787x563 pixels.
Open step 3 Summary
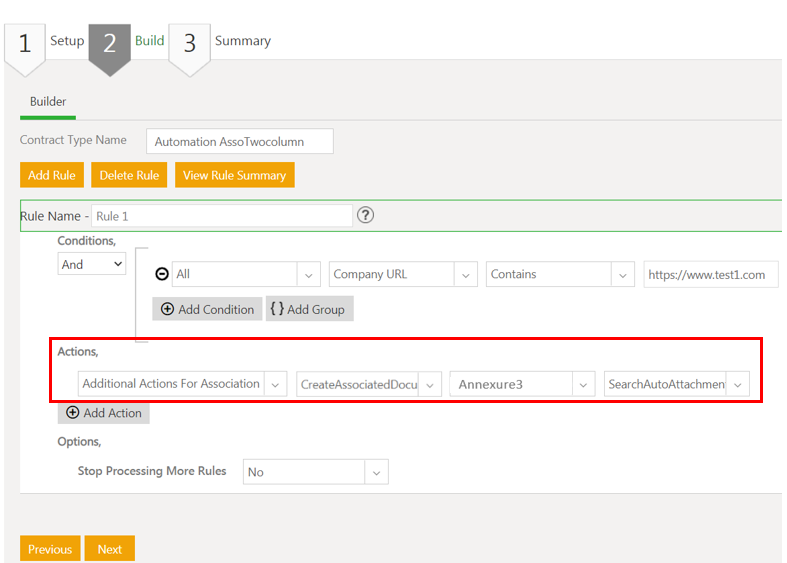[189, 44]
